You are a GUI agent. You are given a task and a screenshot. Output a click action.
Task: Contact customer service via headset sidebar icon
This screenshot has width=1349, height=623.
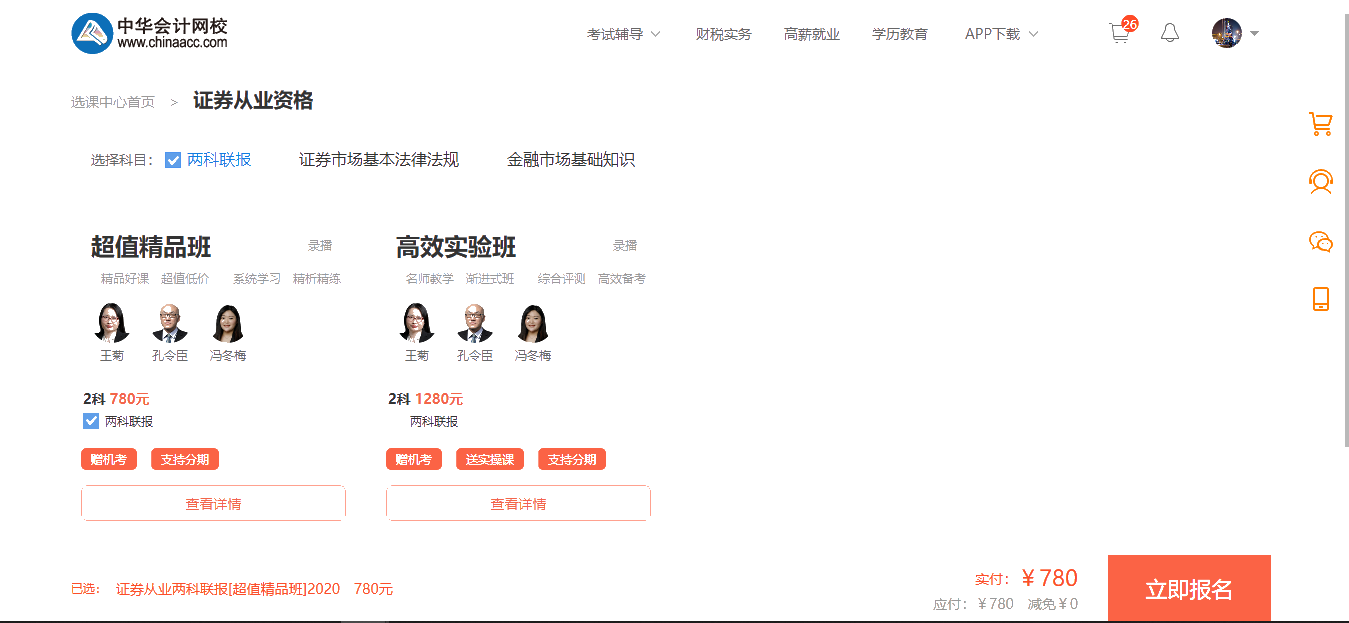[x=1320, y=183]
